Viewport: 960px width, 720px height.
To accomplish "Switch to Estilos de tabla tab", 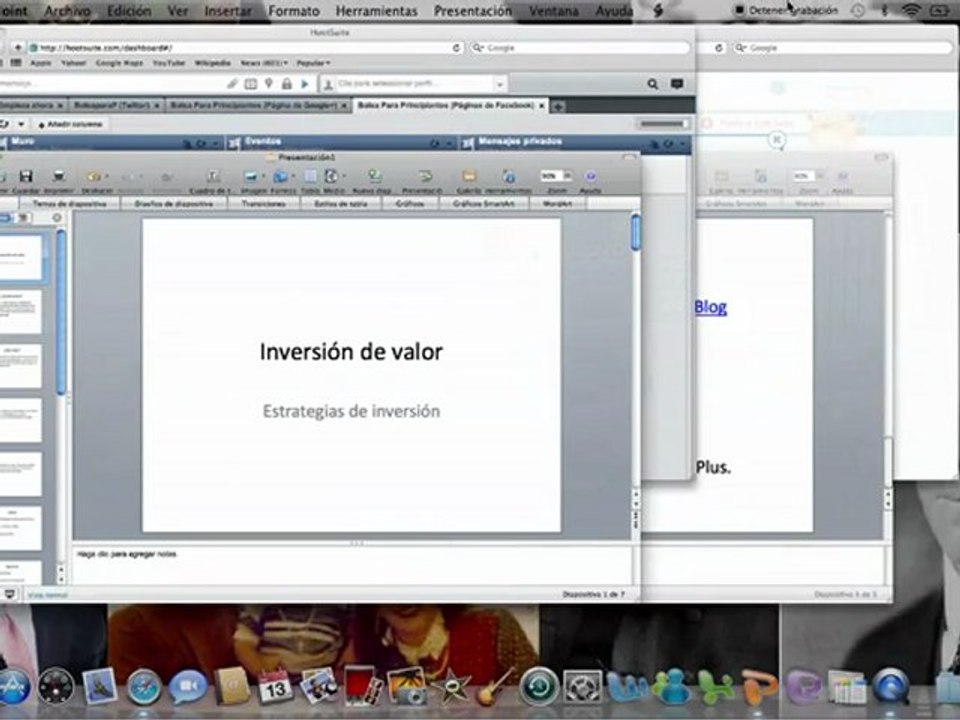I will [x=340, y=203].
